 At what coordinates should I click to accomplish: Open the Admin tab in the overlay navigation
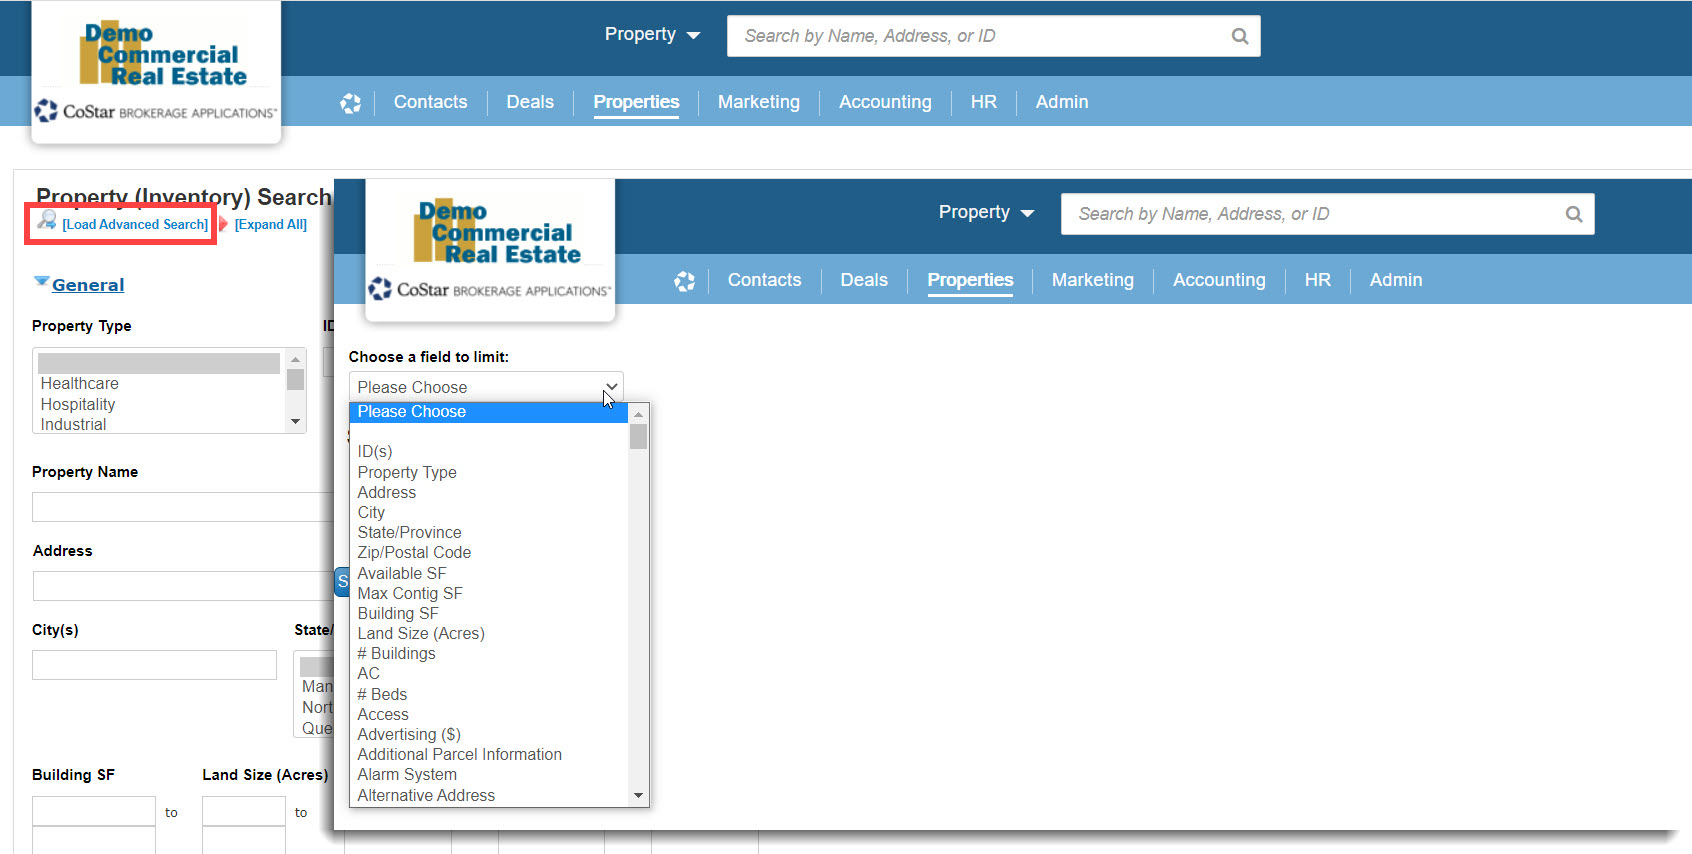(x=1396, y=280)
